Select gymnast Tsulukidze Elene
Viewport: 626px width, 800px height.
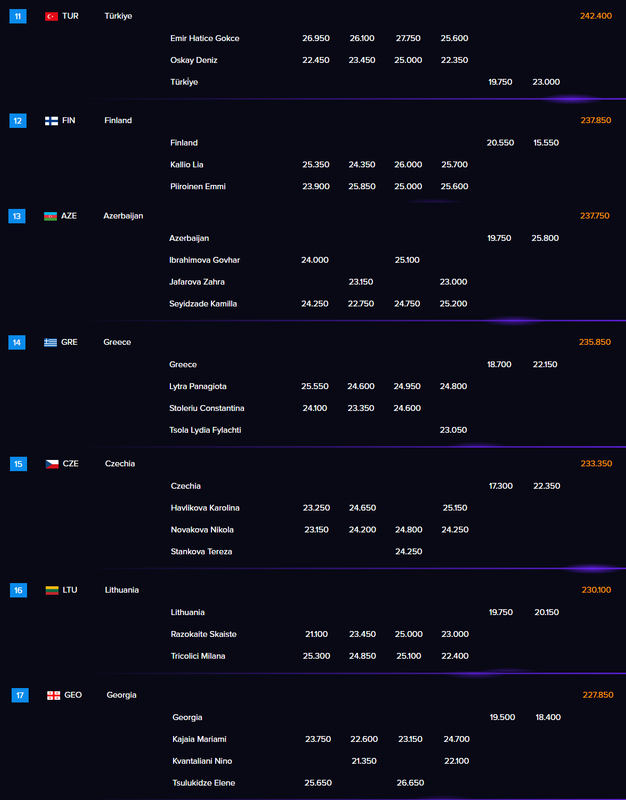pyautogui.click(x=204, y=784)
